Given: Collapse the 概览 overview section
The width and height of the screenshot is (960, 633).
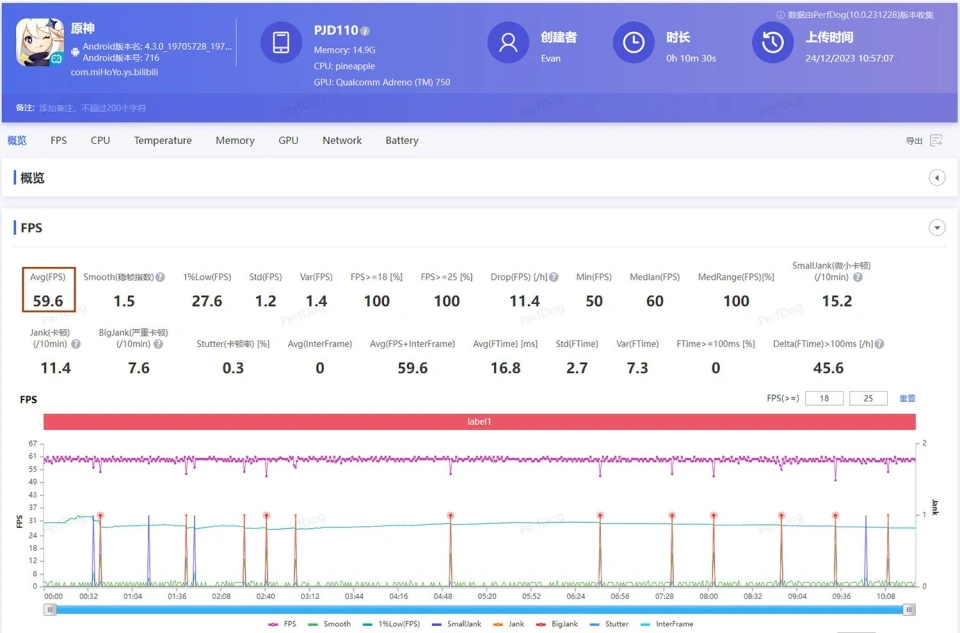Looking at the screenshot, I should pos(937,178).
